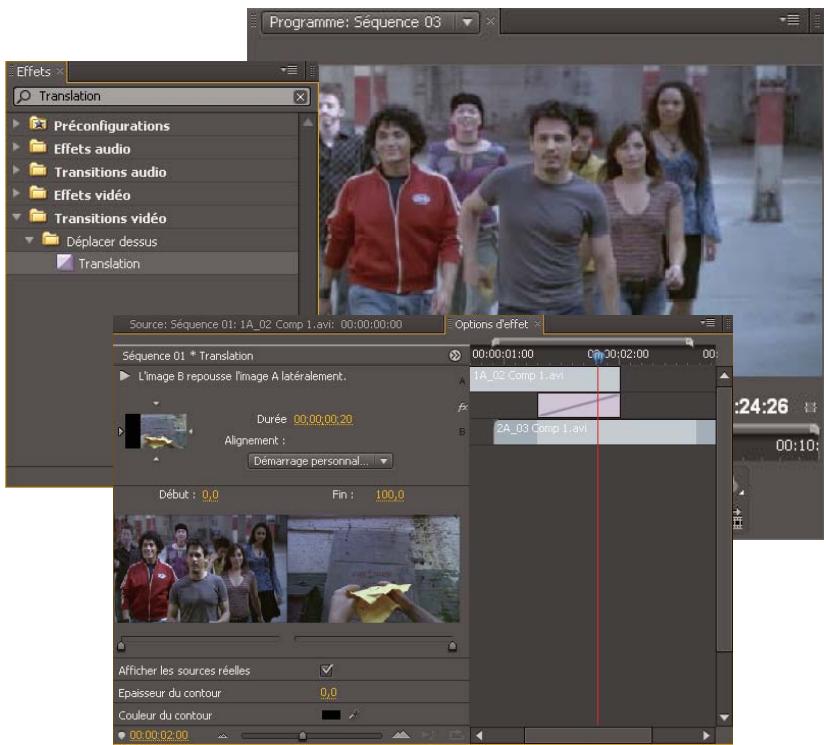Toggle Afficher les sources réelles checkbox
The image size is (828, 745).
326,670
